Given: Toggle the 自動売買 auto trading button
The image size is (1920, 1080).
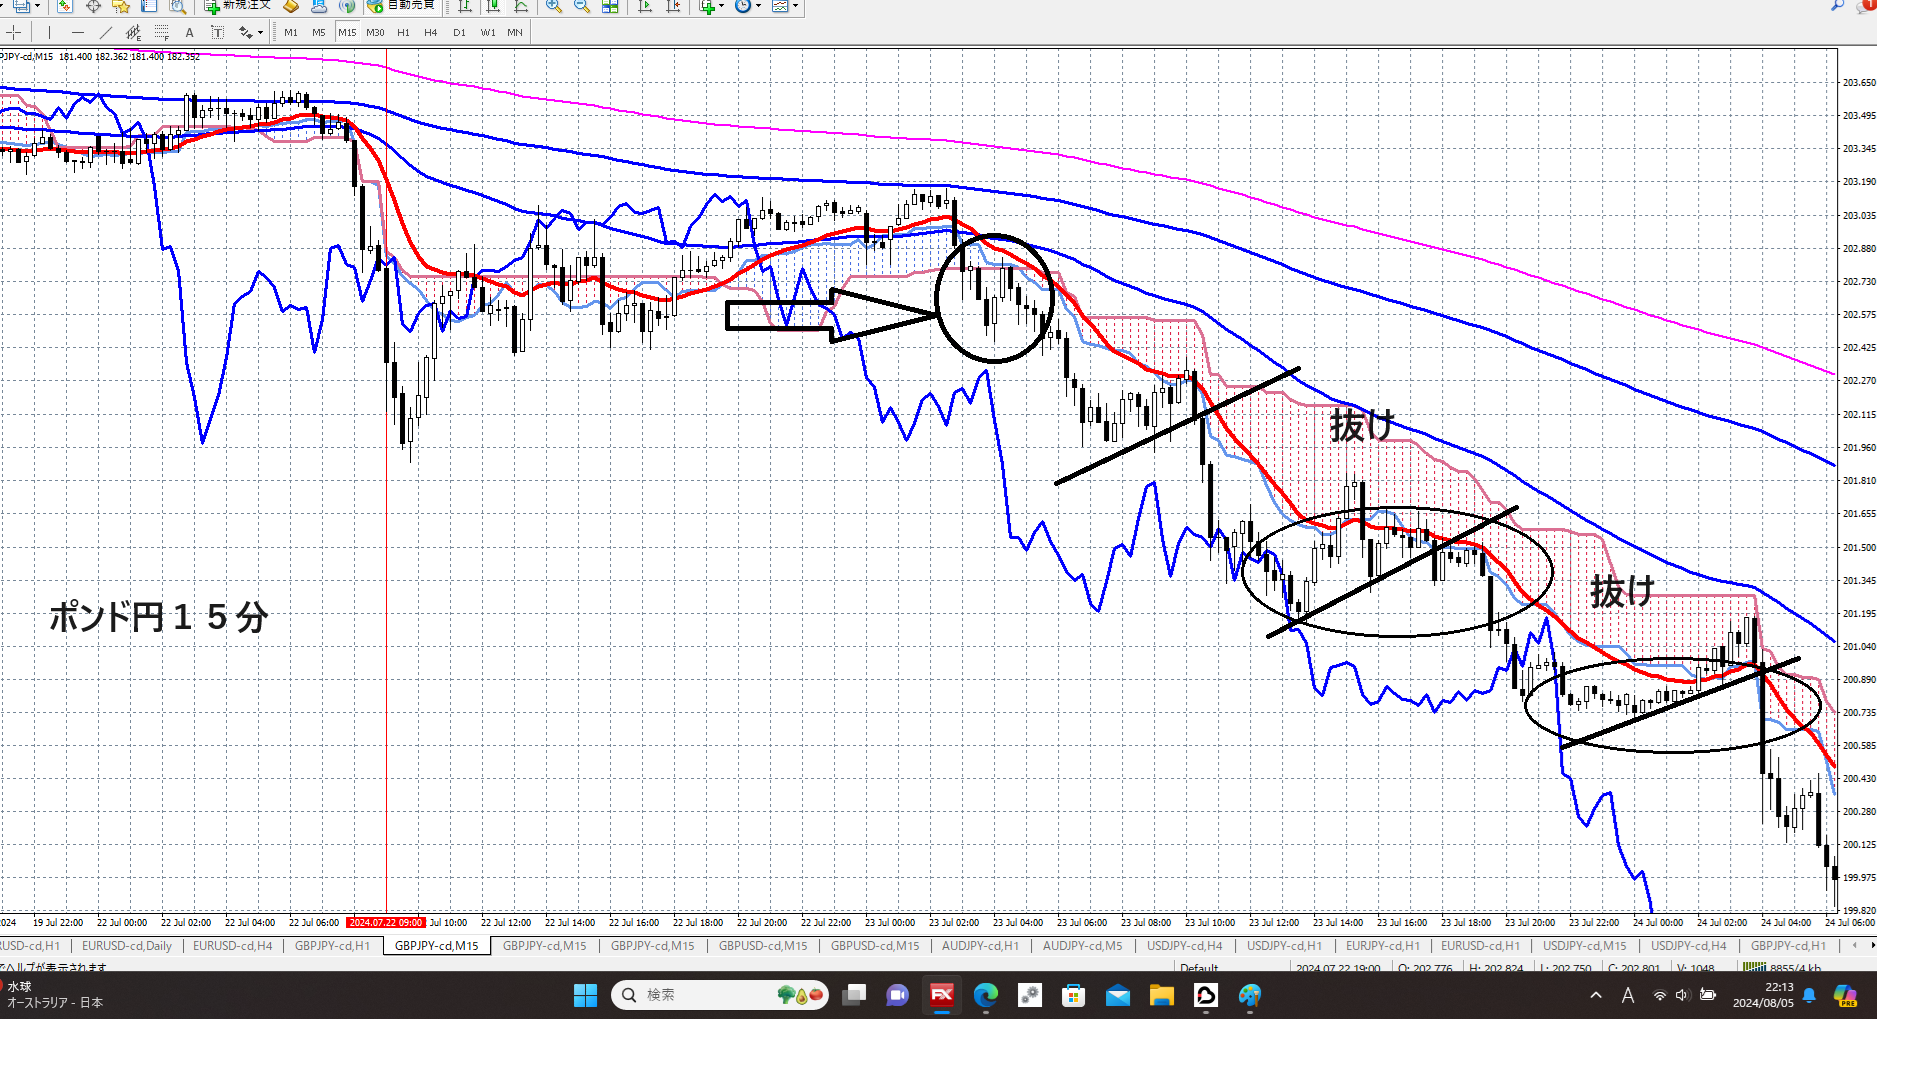Looking at the screenshot, I should coord(400,6).
